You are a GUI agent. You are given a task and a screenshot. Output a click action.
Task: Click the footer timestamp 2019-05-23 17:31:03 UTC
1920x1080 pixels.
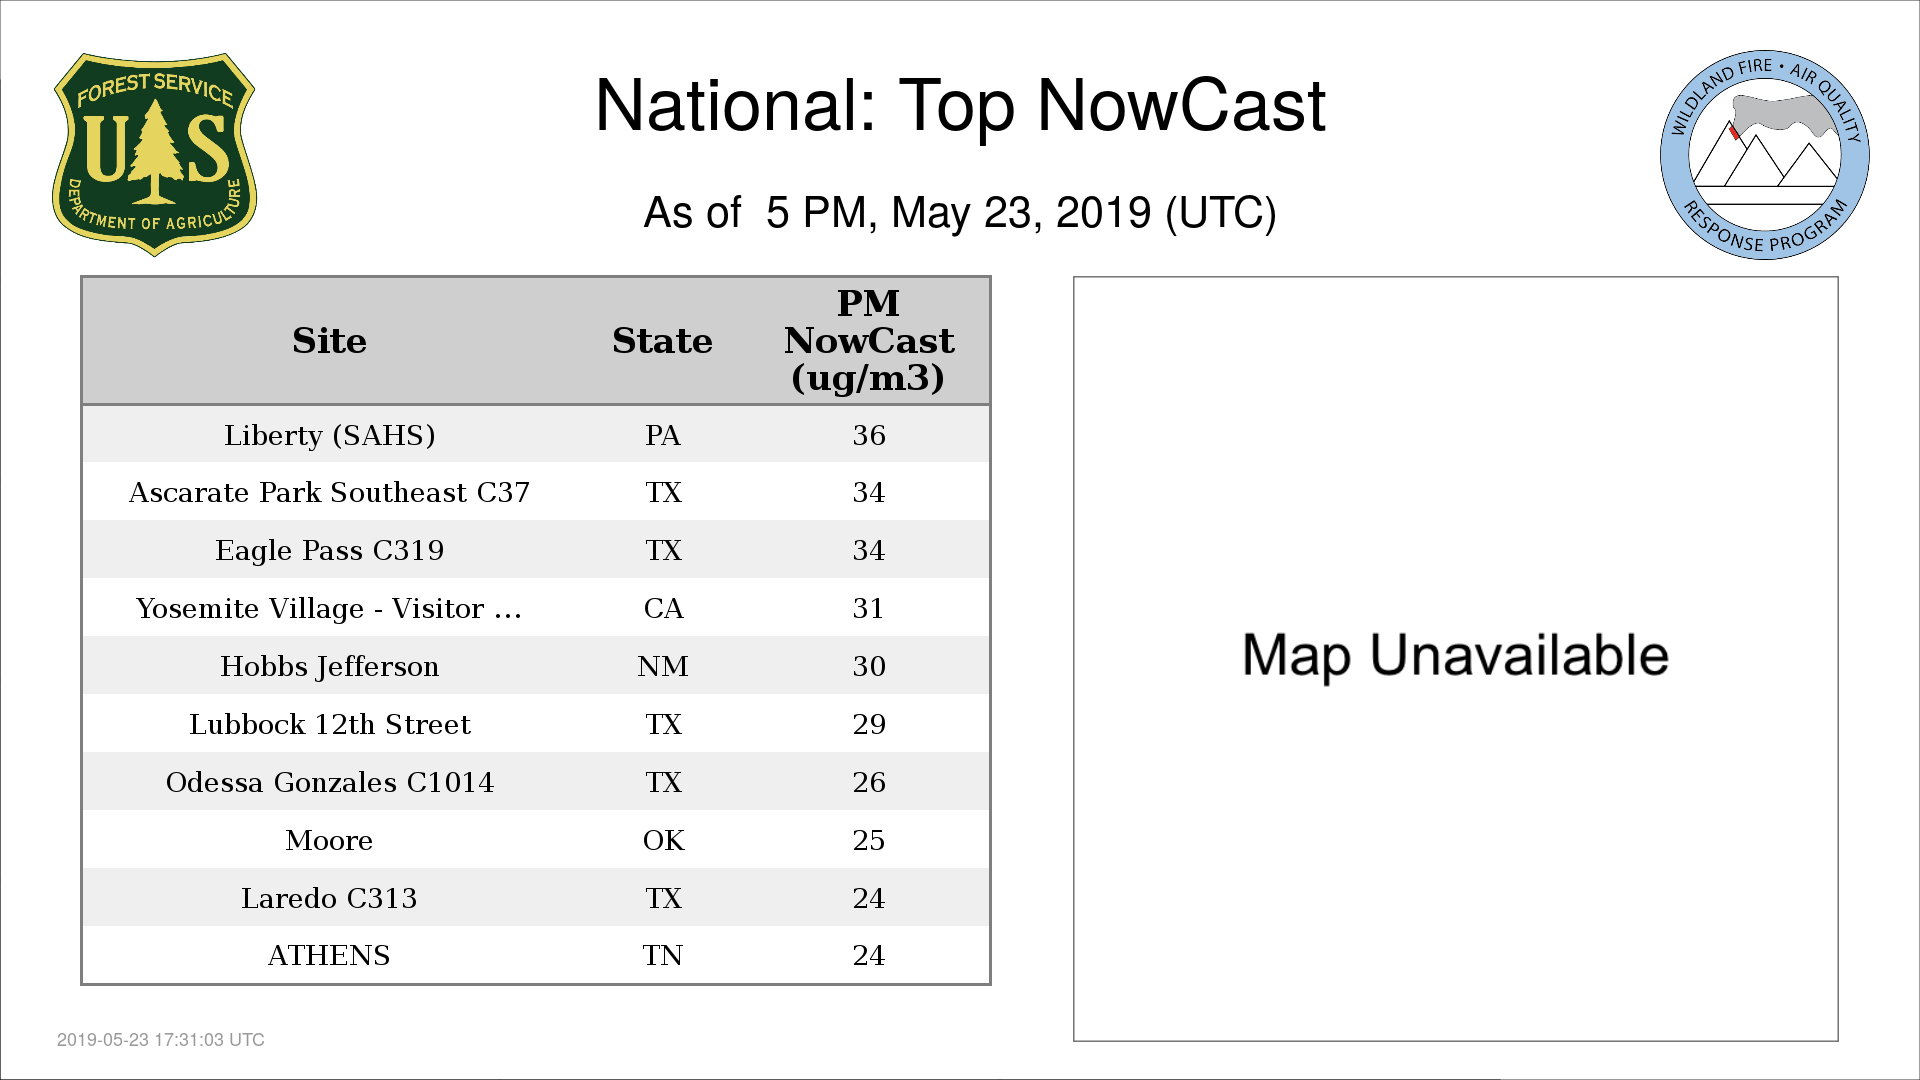[x=161, y=1040]
